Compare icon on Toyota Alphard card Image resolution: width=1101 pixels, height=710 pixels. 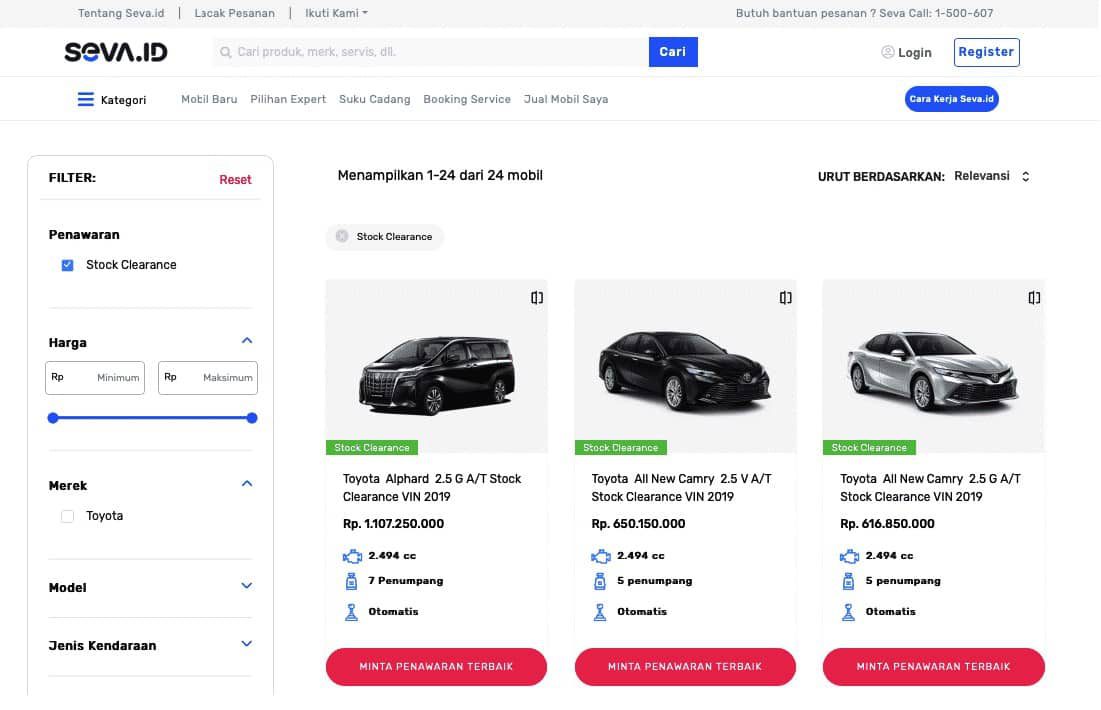point(537,298)
